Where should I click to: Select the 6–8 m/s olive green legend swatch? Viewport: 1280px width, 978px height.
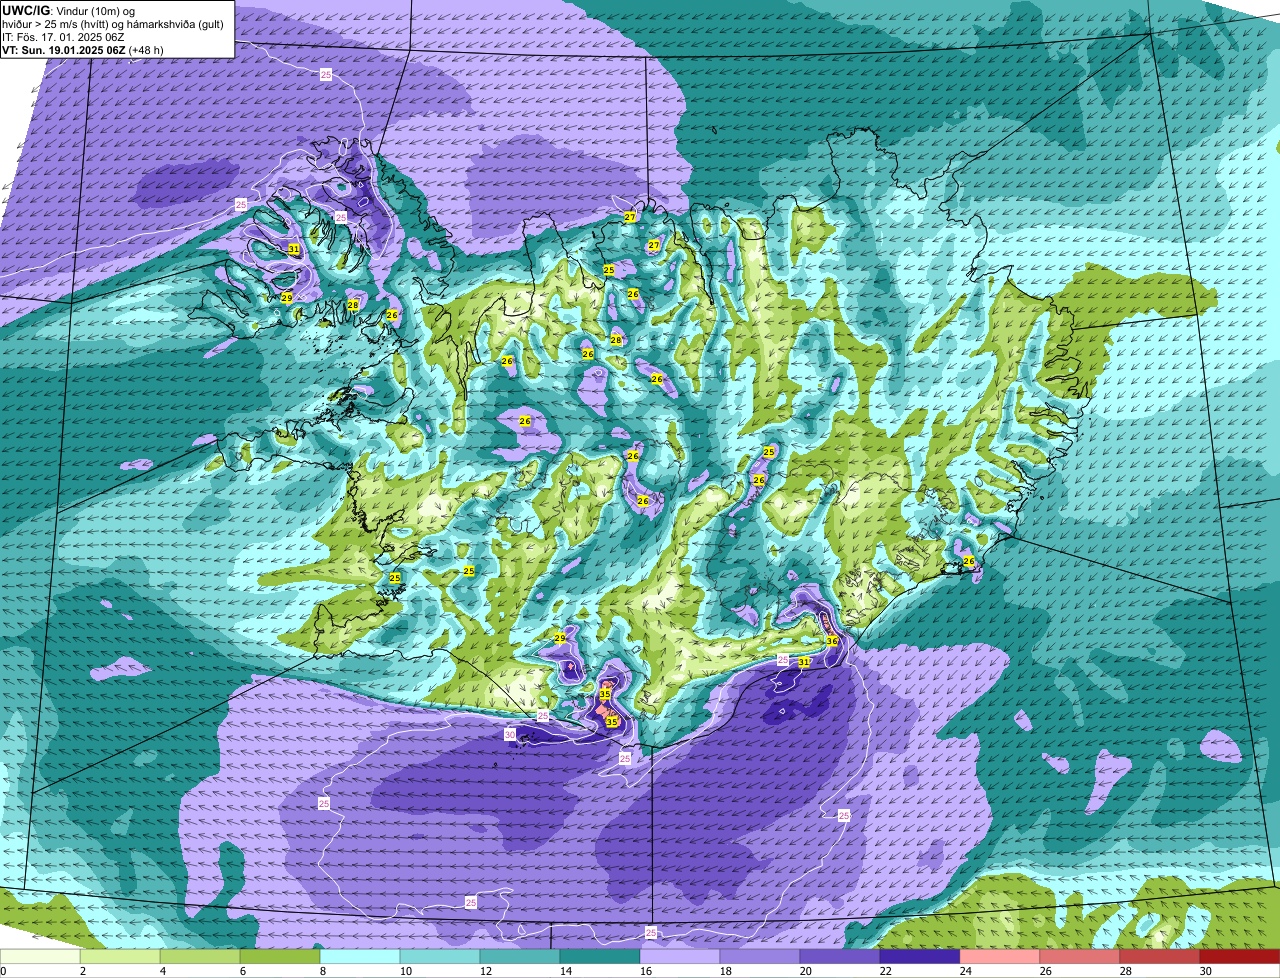[x=280, y=957]
